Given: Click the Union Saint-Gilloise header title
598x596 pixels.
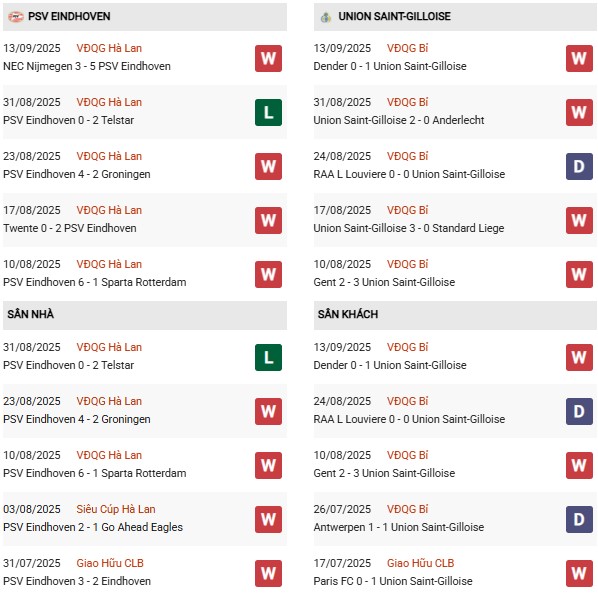Looking at the screenshot, I should [394, 16].
